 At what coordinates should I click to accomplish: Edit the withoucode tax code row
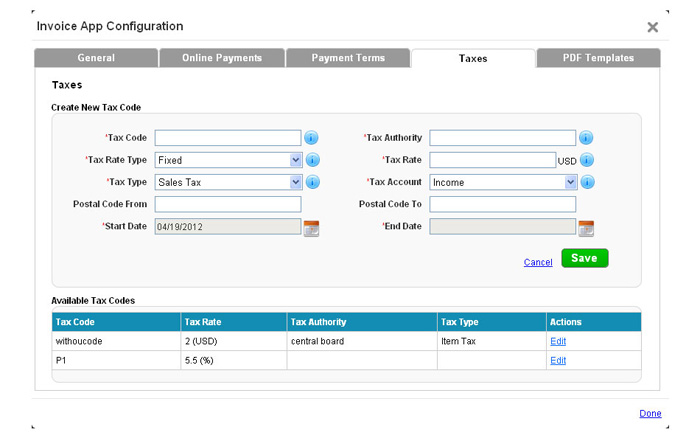pyautogui.click(x=558, y=341)
